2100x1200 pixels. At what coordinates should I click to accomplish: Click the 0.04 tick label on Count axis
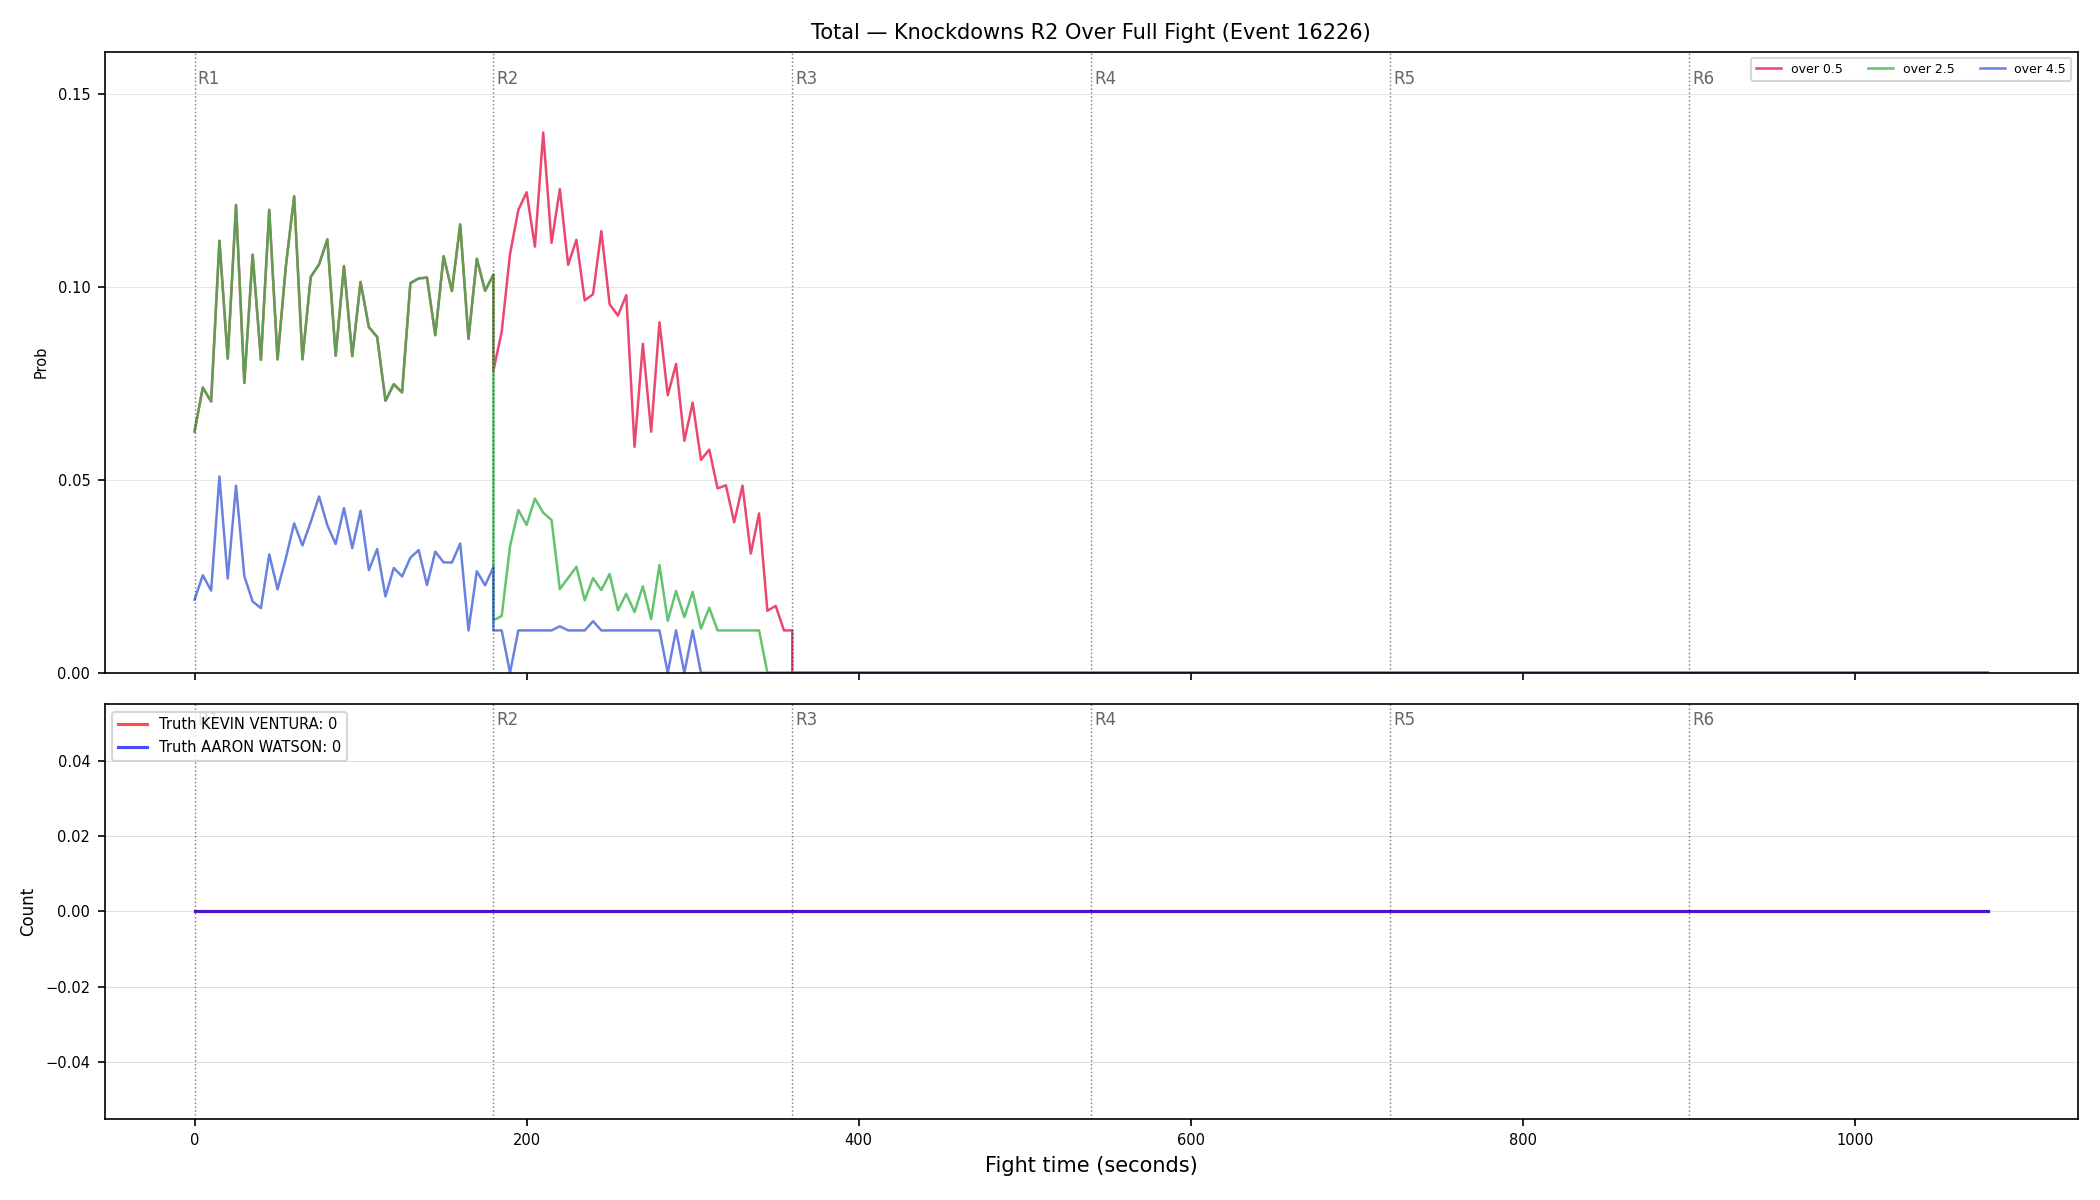[x=74, y=762]
